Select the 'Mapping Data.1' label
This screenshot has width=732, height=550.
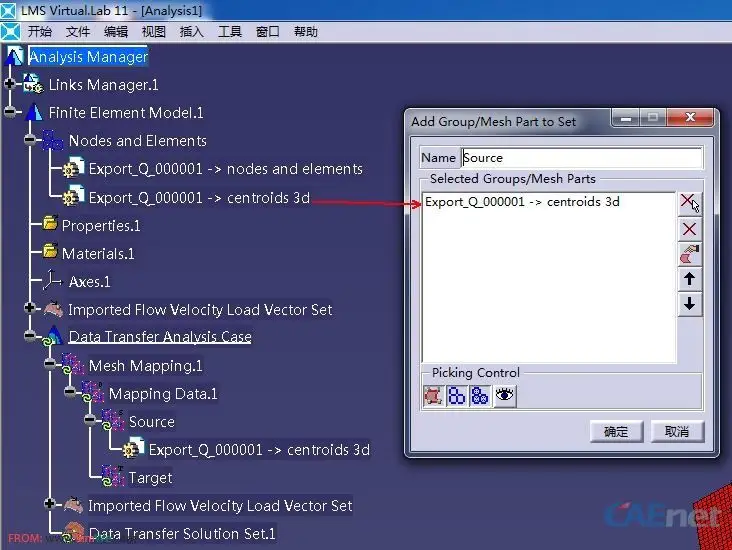point(163,394)
